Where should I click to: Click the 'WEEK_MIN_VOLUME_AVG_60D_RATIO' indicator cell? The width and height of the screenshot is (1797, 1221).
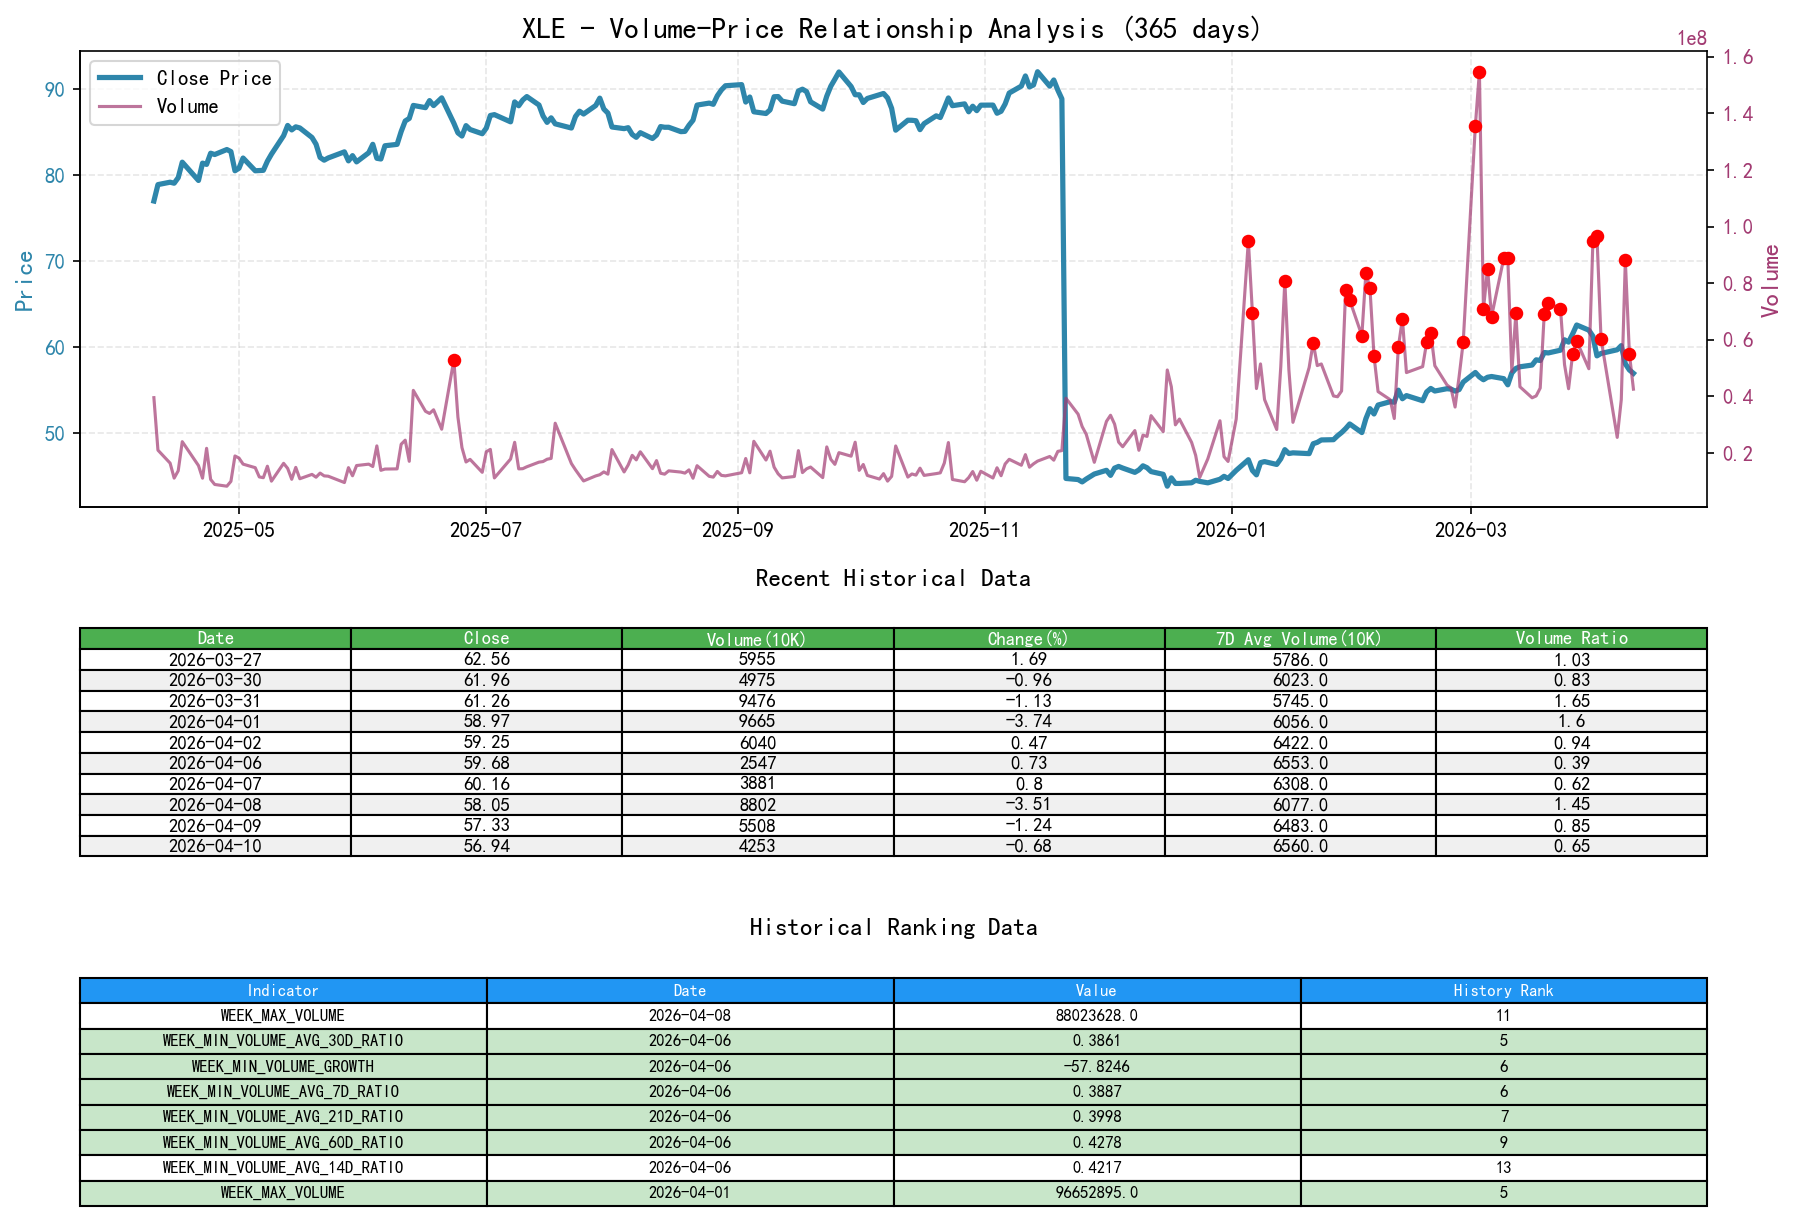283,1143
